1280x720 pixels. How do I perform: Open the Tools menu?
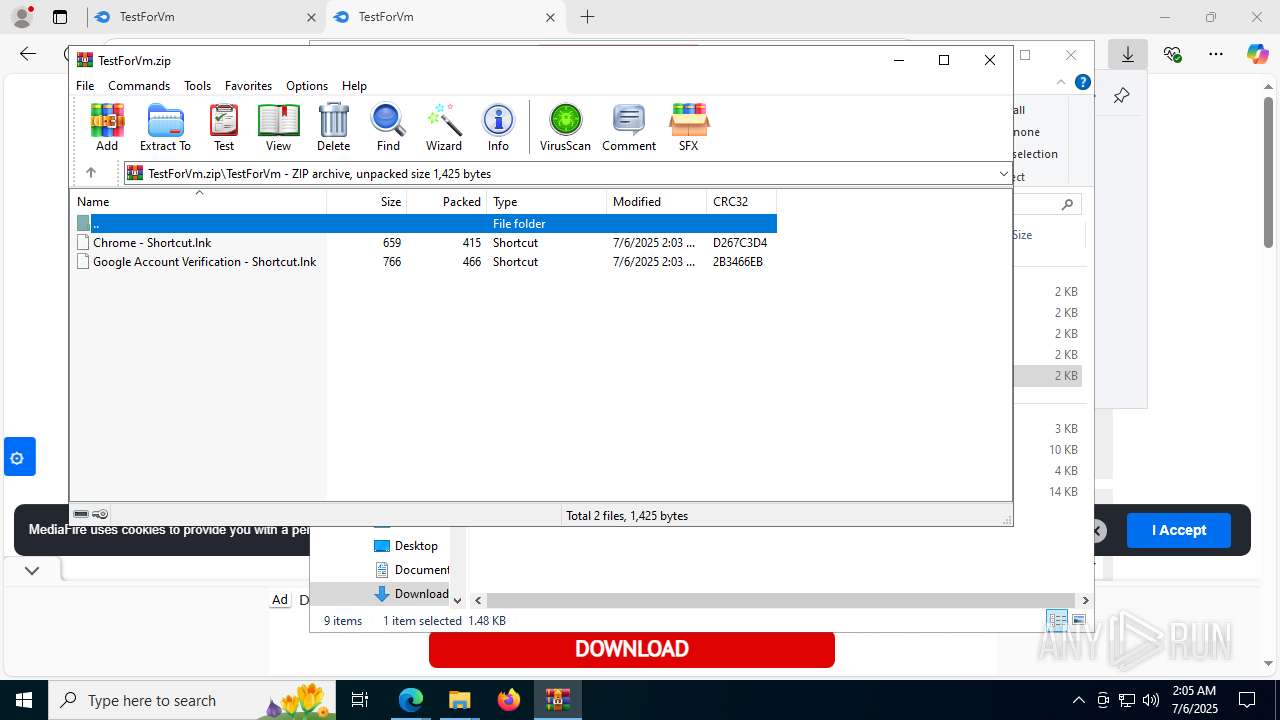(x=197, y=86)
